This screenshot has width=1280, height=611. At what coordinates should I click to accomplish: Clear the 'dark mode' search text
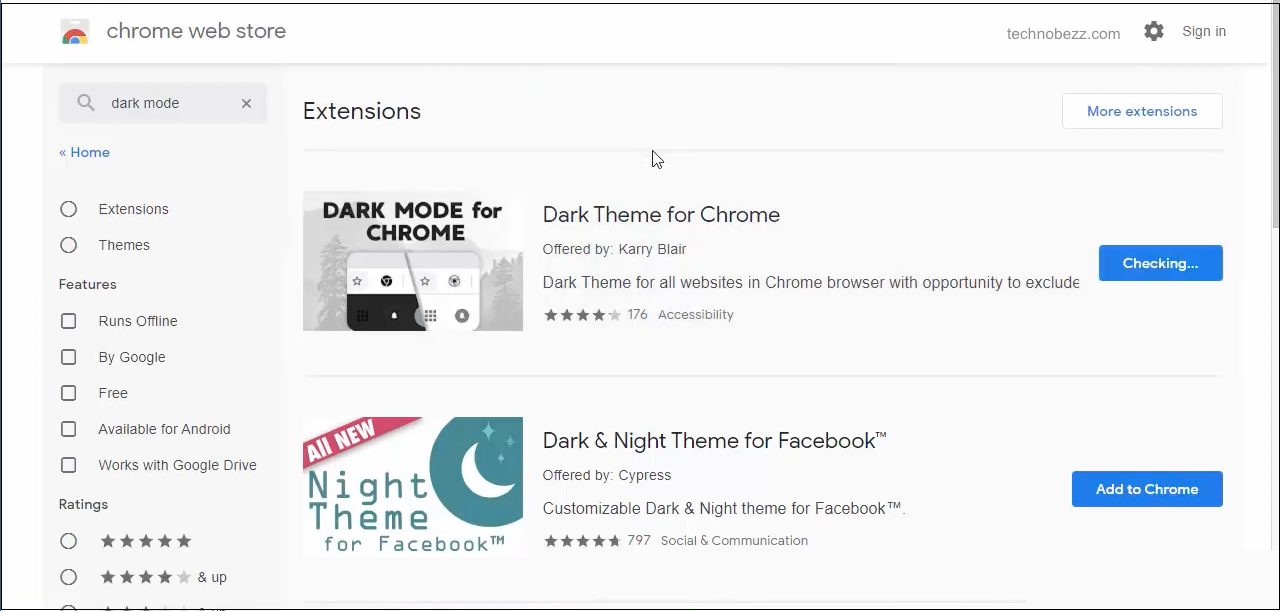pos(246,103)
